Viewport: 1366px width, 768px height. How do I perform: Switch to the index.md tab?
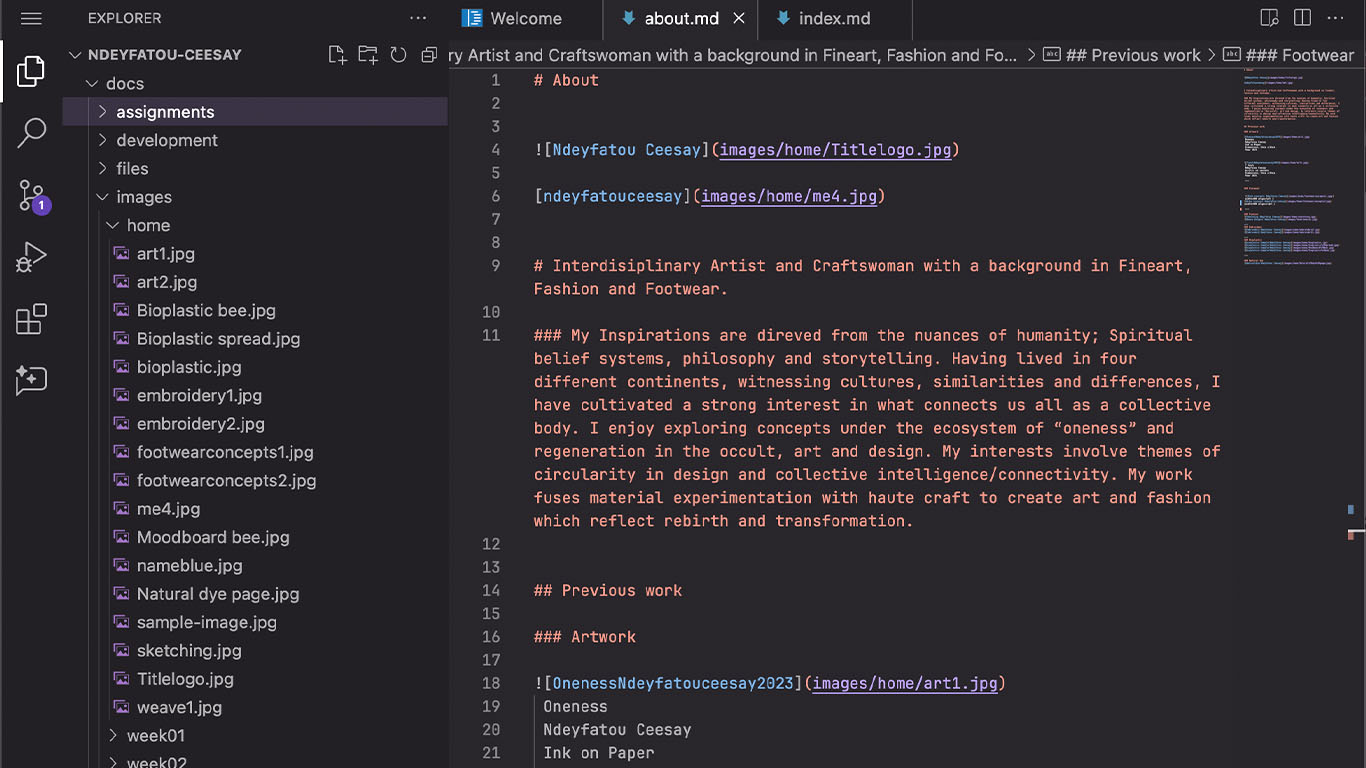pos(833,19)
